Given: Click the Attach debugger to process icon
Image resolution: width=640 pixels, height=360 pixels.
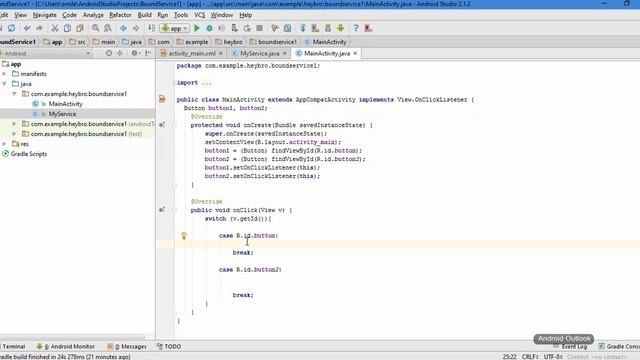Looking at the screenshot, I should pyautogui.click(x=234, y=28).
